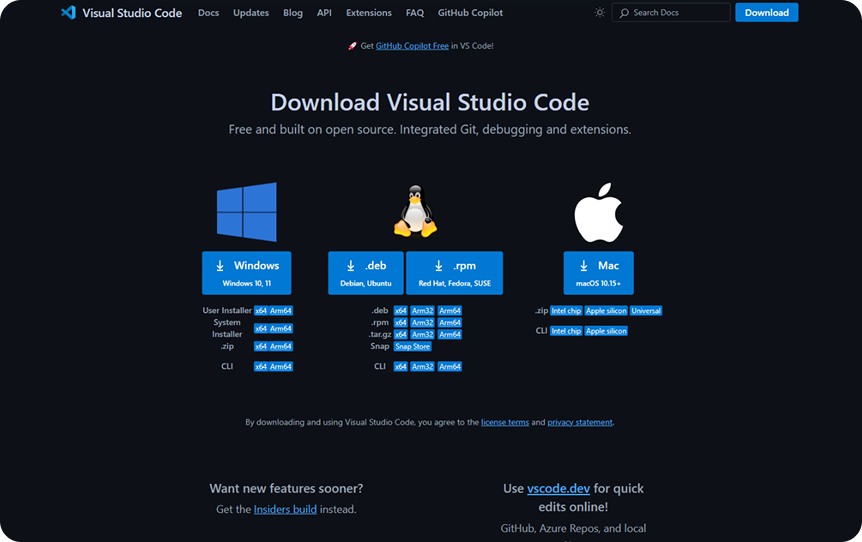The height and width of the screenshot is (542, 862).
Task: Select Apple silicon for Mac .zip
Action: coord(606,311)
